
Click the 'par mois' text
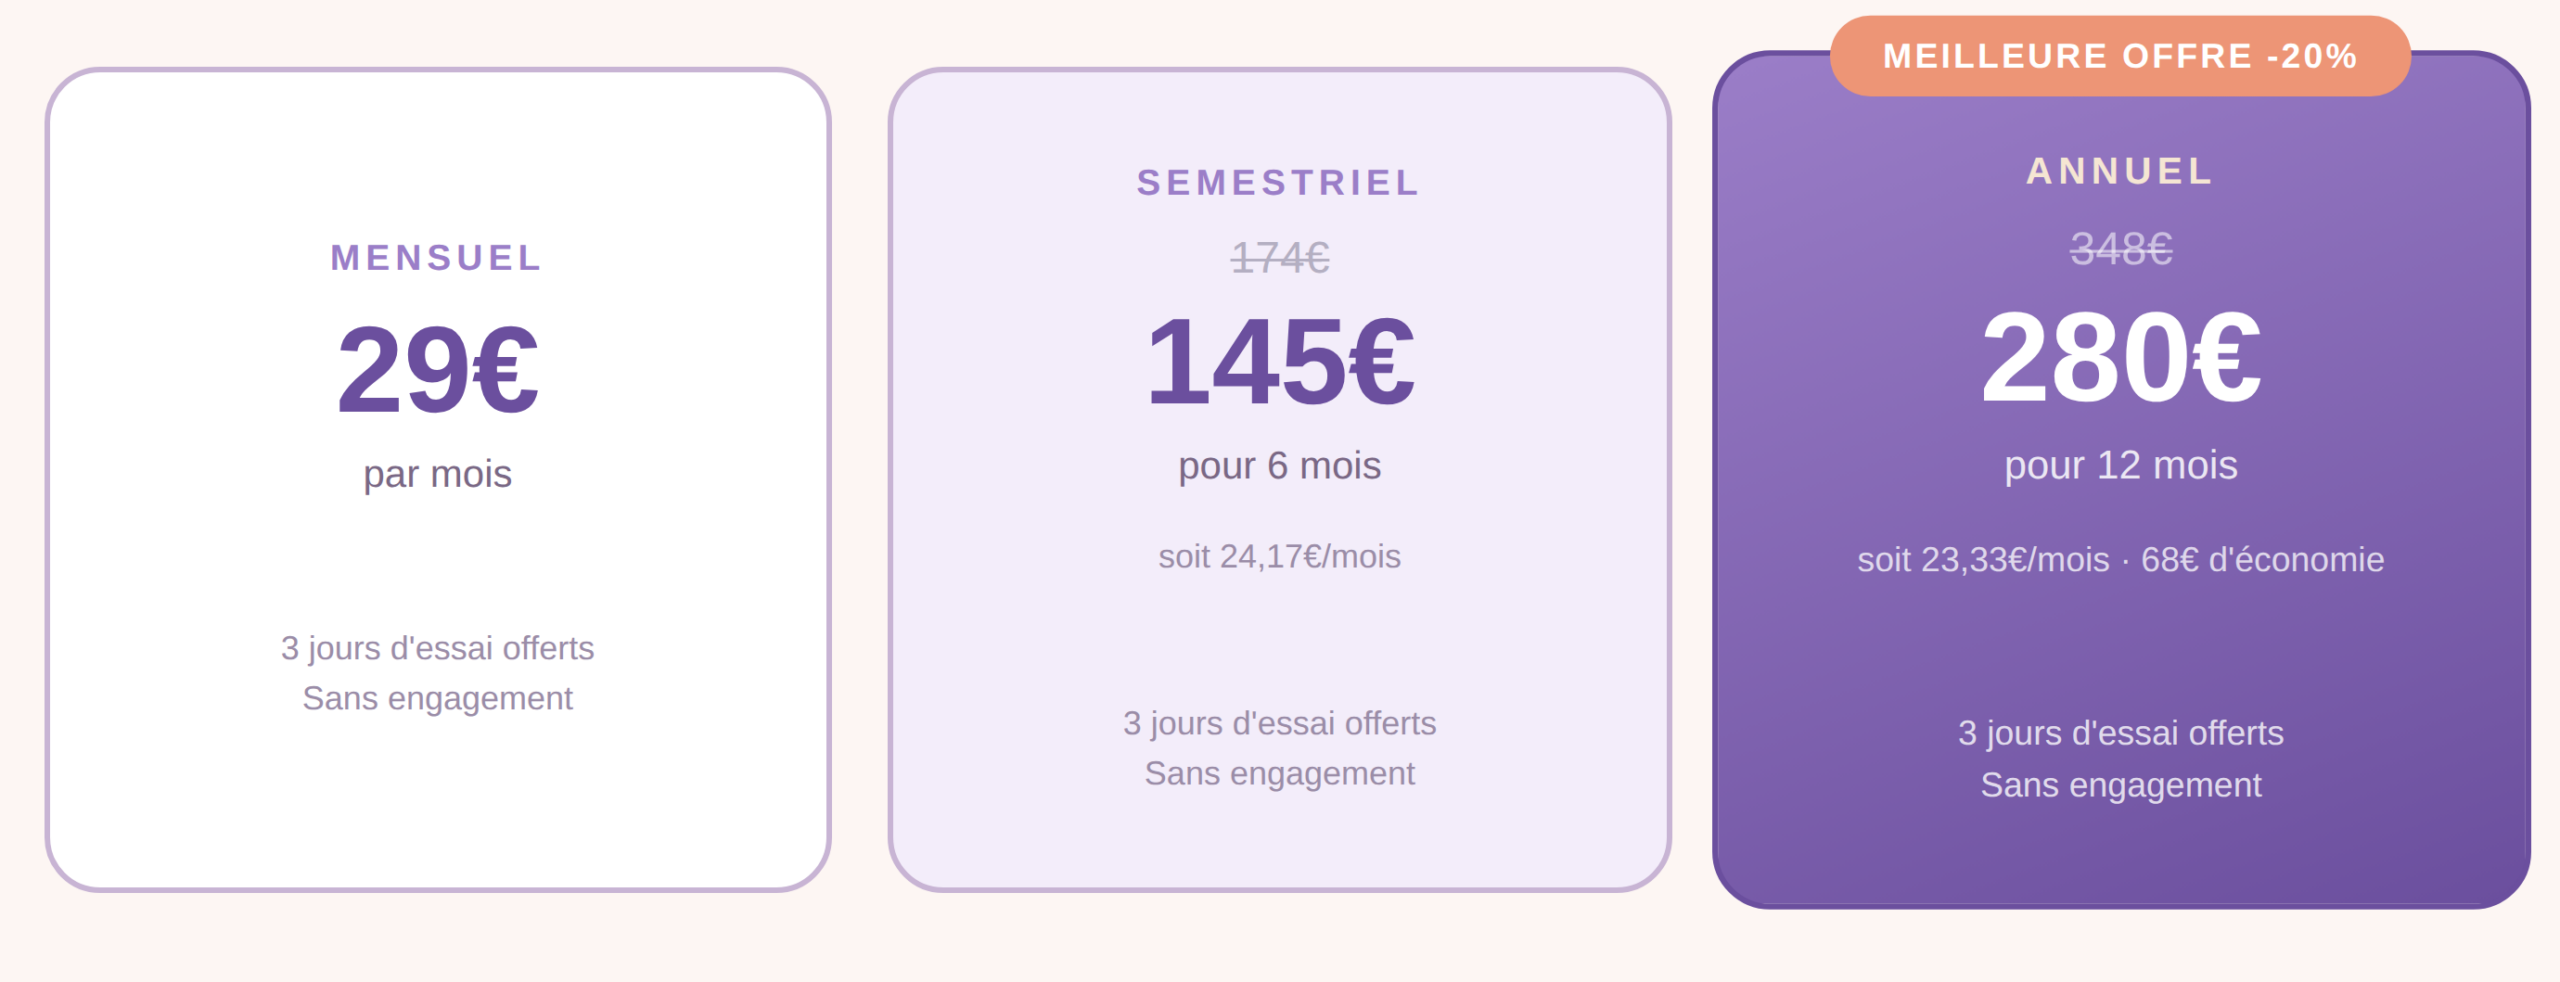[x=437, y=474]
